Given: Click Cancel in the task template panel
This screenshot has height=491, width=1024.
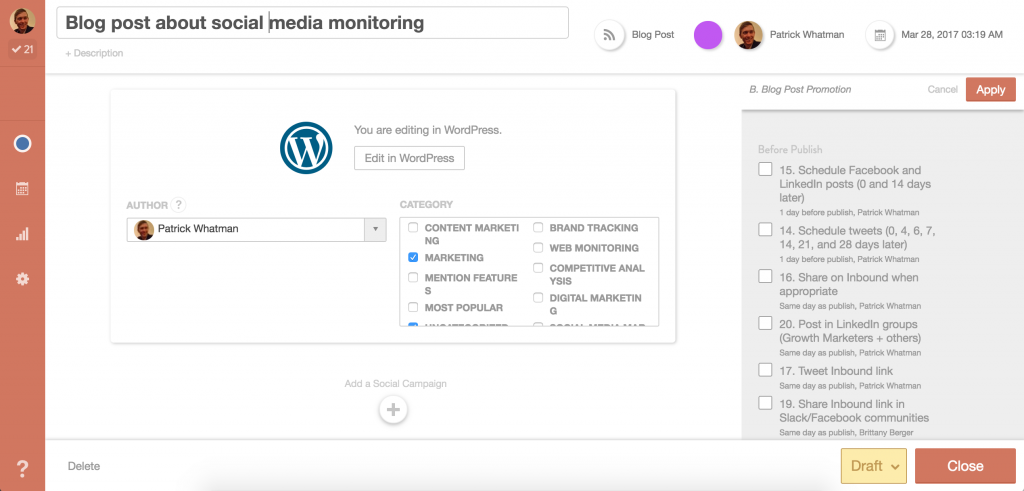Looking at the screenshot, I should point(942,89).
